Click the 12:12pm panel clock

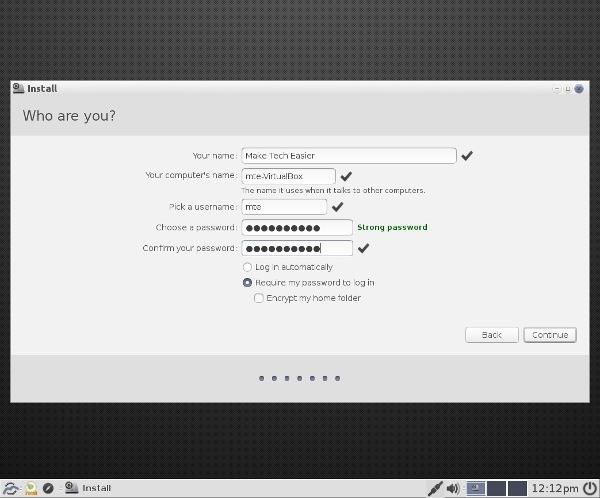[x=555, y=488]
